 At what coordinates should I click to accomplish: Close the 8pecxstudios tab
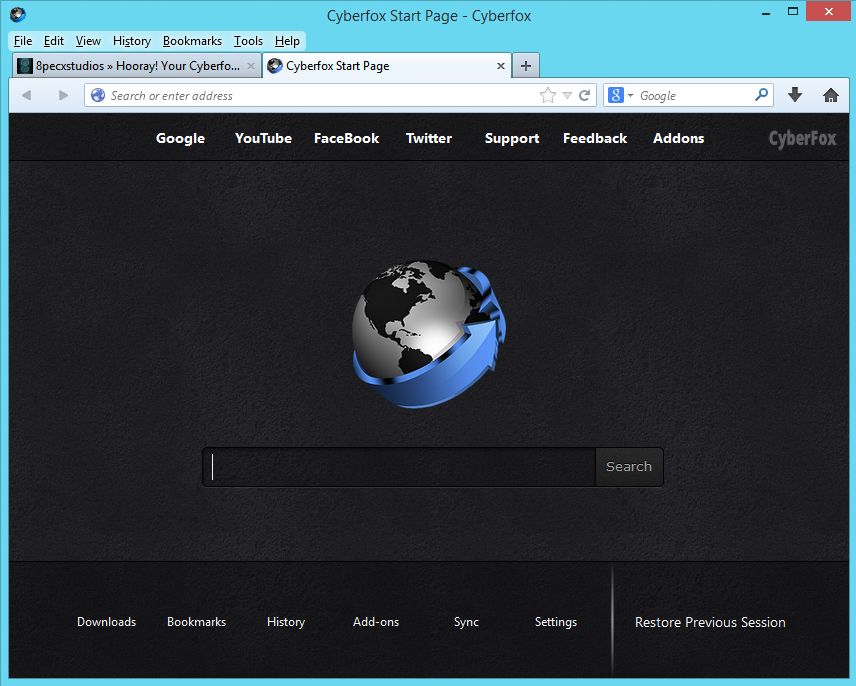click(x=251, y=66)
